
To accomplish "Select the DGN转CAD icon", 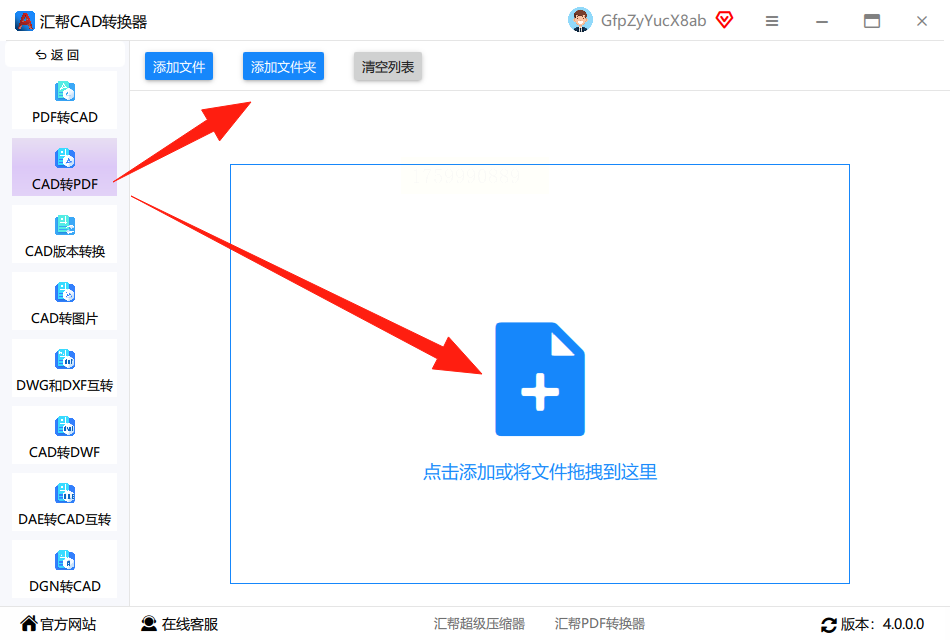I will (x=65, y=561).
